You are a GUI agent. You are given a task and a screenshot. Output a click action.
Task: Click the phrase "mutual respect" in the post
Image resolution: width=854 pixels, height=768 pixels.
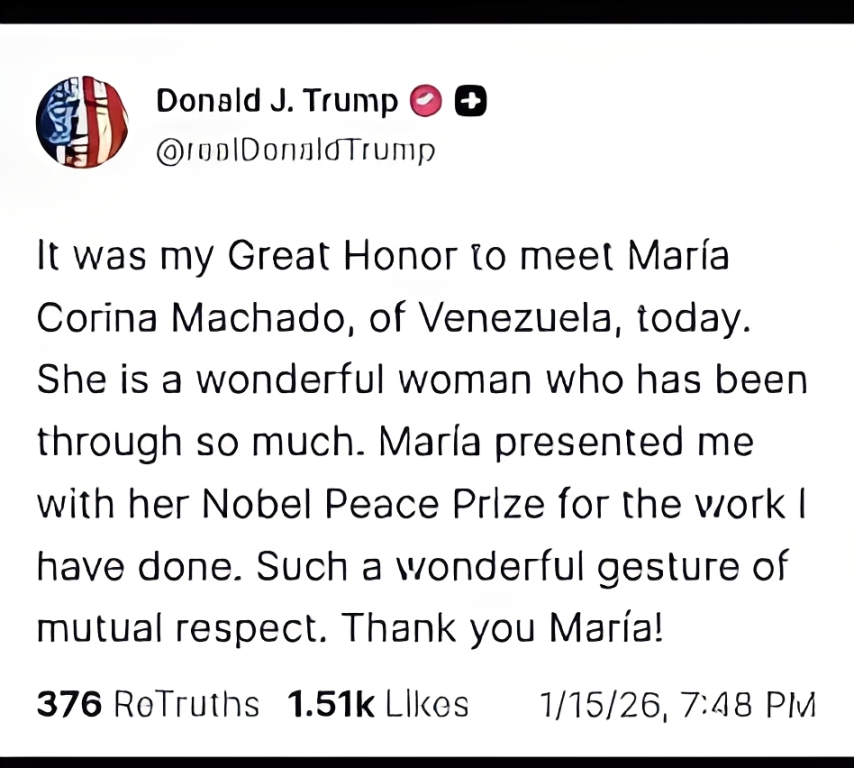pos(180,629)
